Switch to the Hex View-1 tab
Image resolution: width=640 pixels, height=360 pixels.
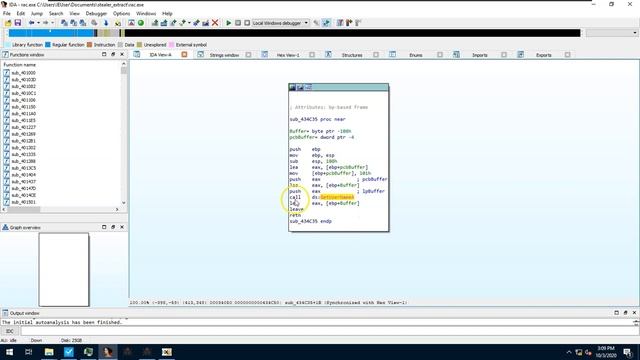click(x=288, y=55)
